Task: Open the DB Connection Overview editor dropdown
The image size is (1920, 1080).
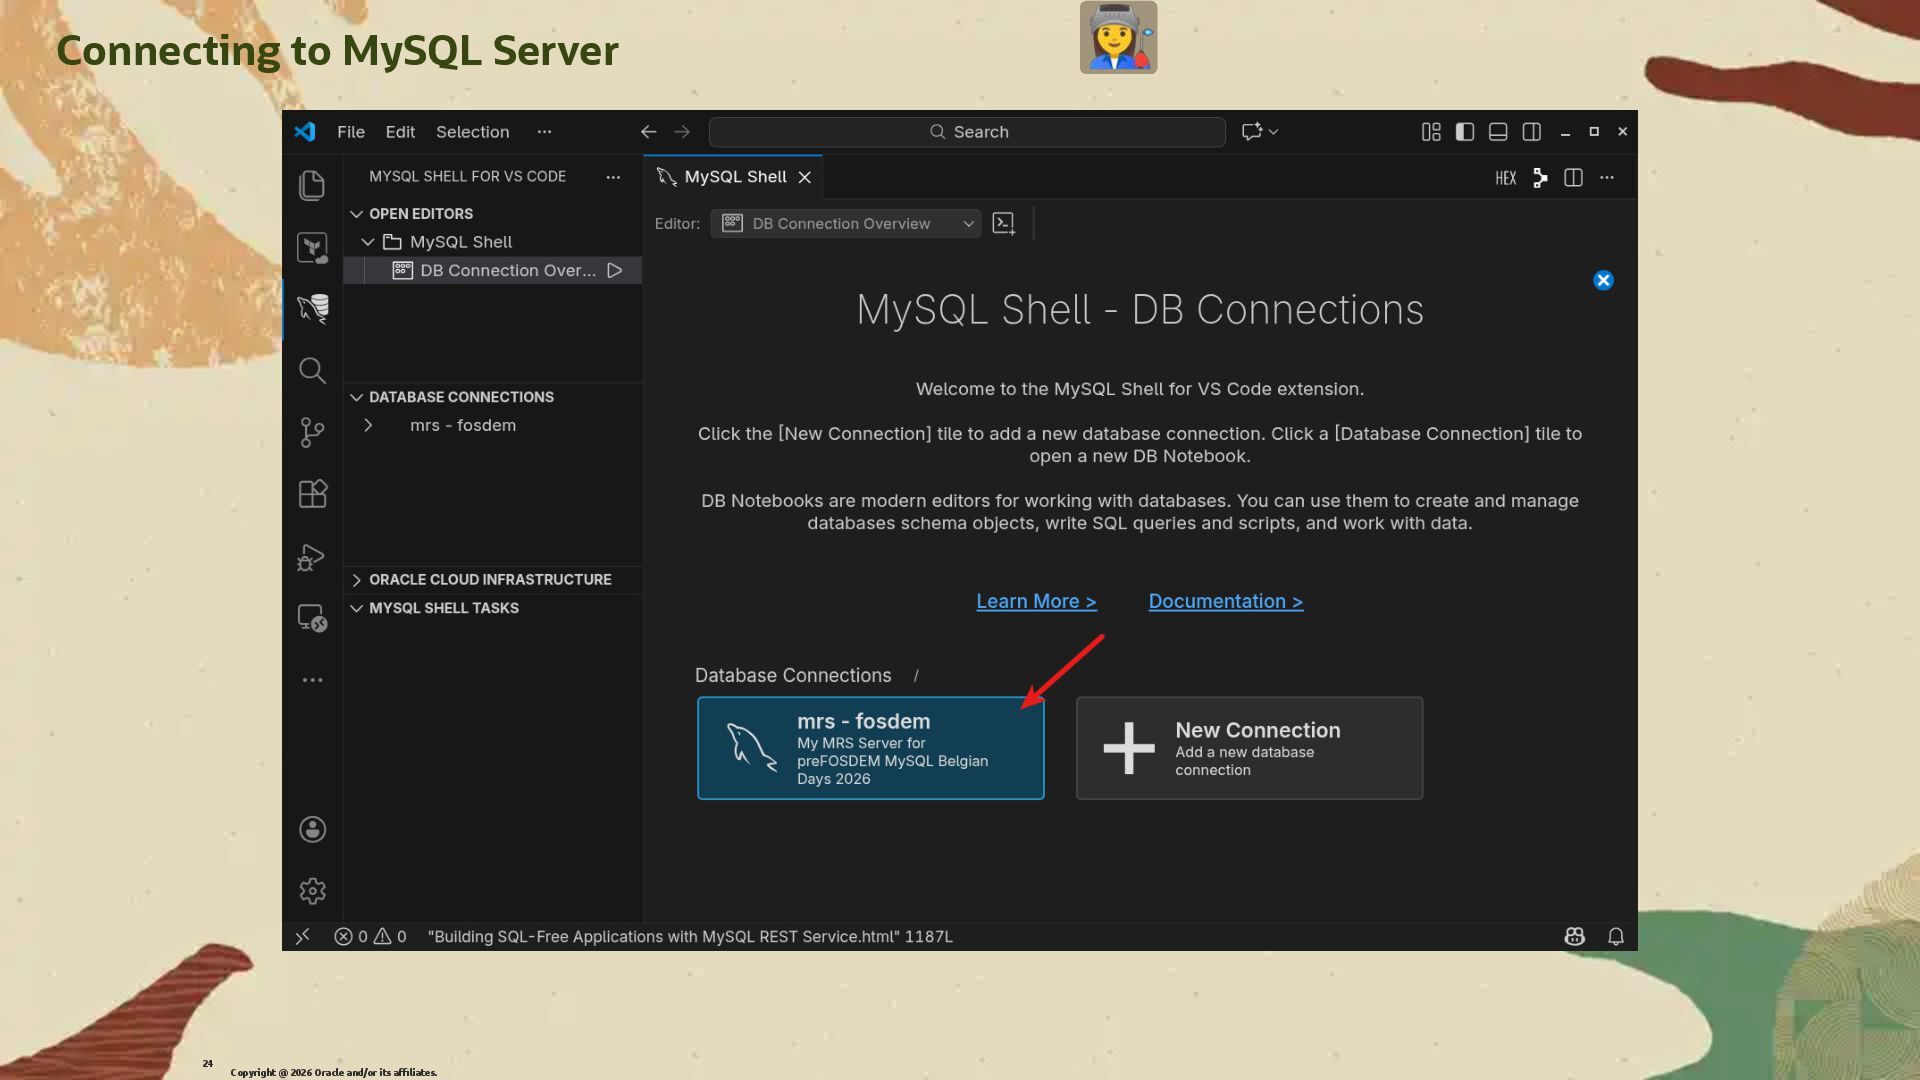Action: 846,224
